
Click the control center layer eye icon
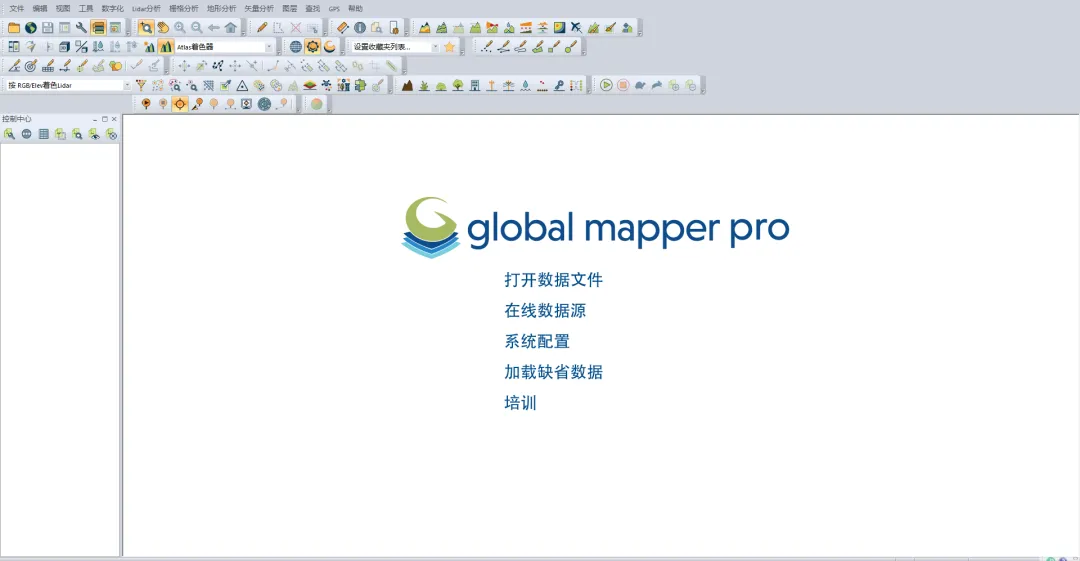point(94,134)
